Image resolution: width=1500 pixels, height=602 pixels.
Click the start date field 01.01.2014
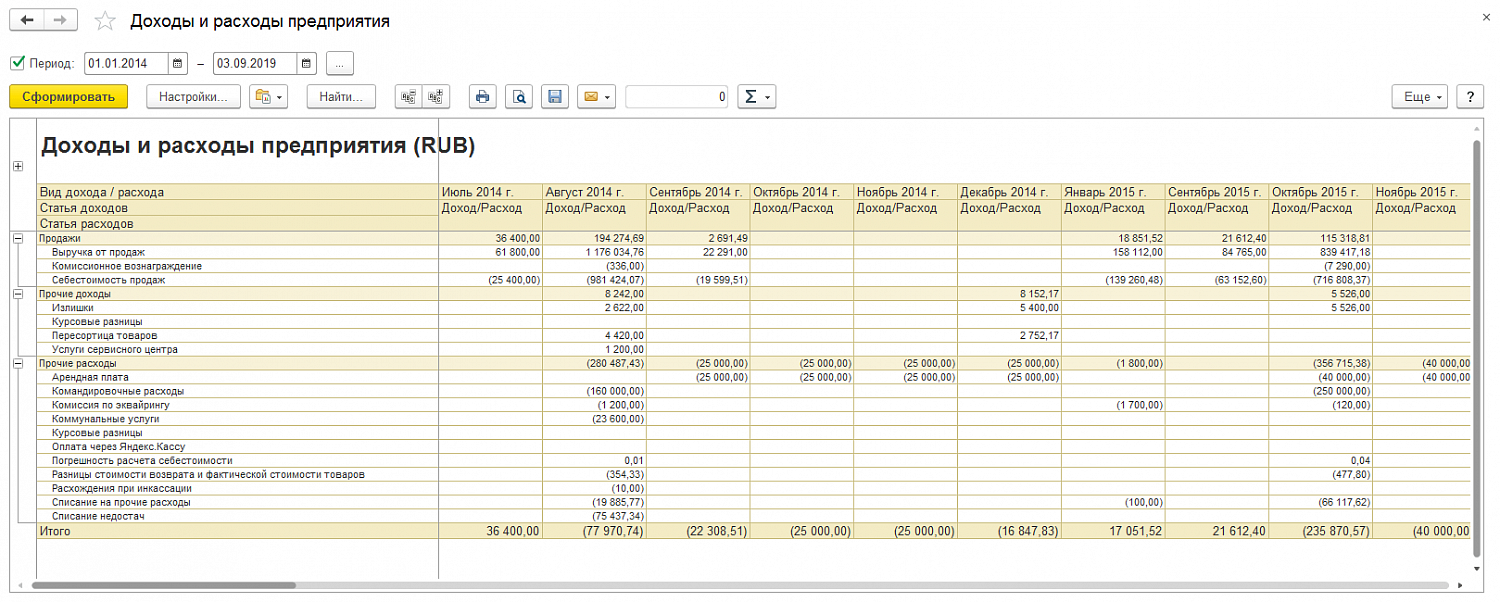tap(127, 64)
